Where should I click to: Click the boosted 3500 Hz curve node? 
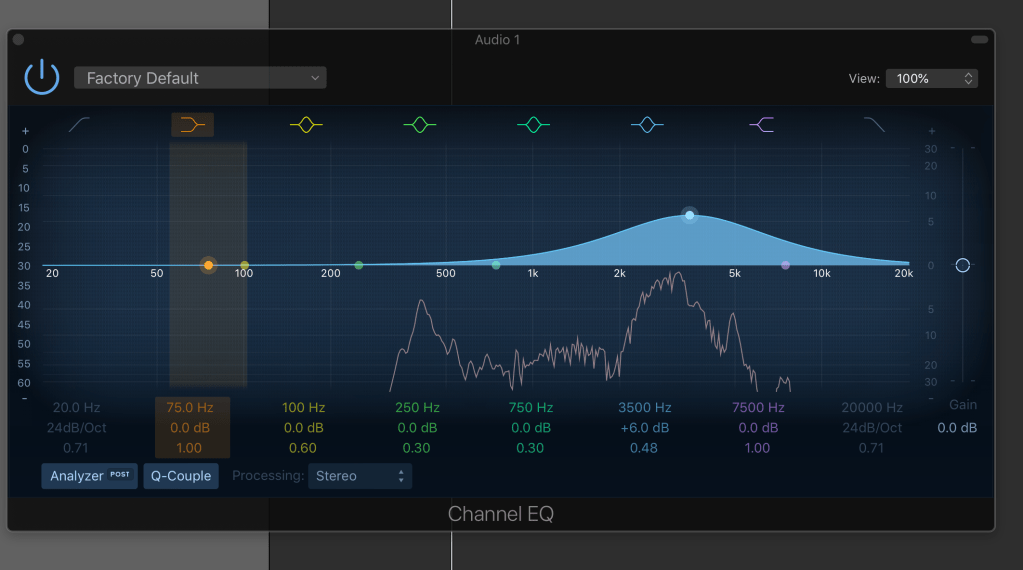pyautogui.click(x=689, y=215)
